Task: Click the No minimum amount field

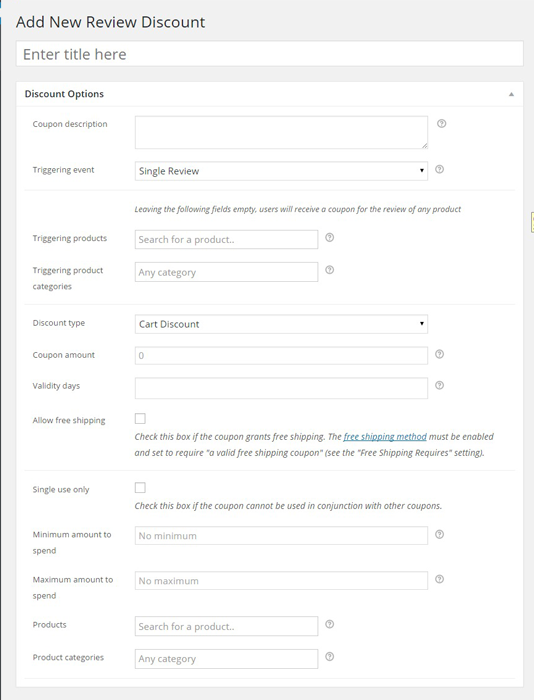Action: click(x=281, y=536)
